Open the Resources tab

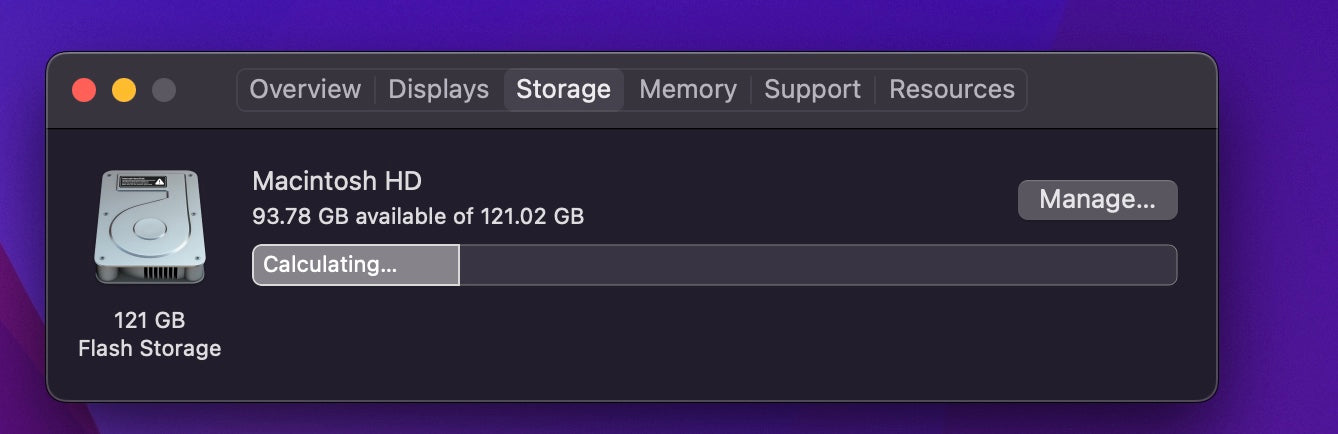[x=951, y=89]
